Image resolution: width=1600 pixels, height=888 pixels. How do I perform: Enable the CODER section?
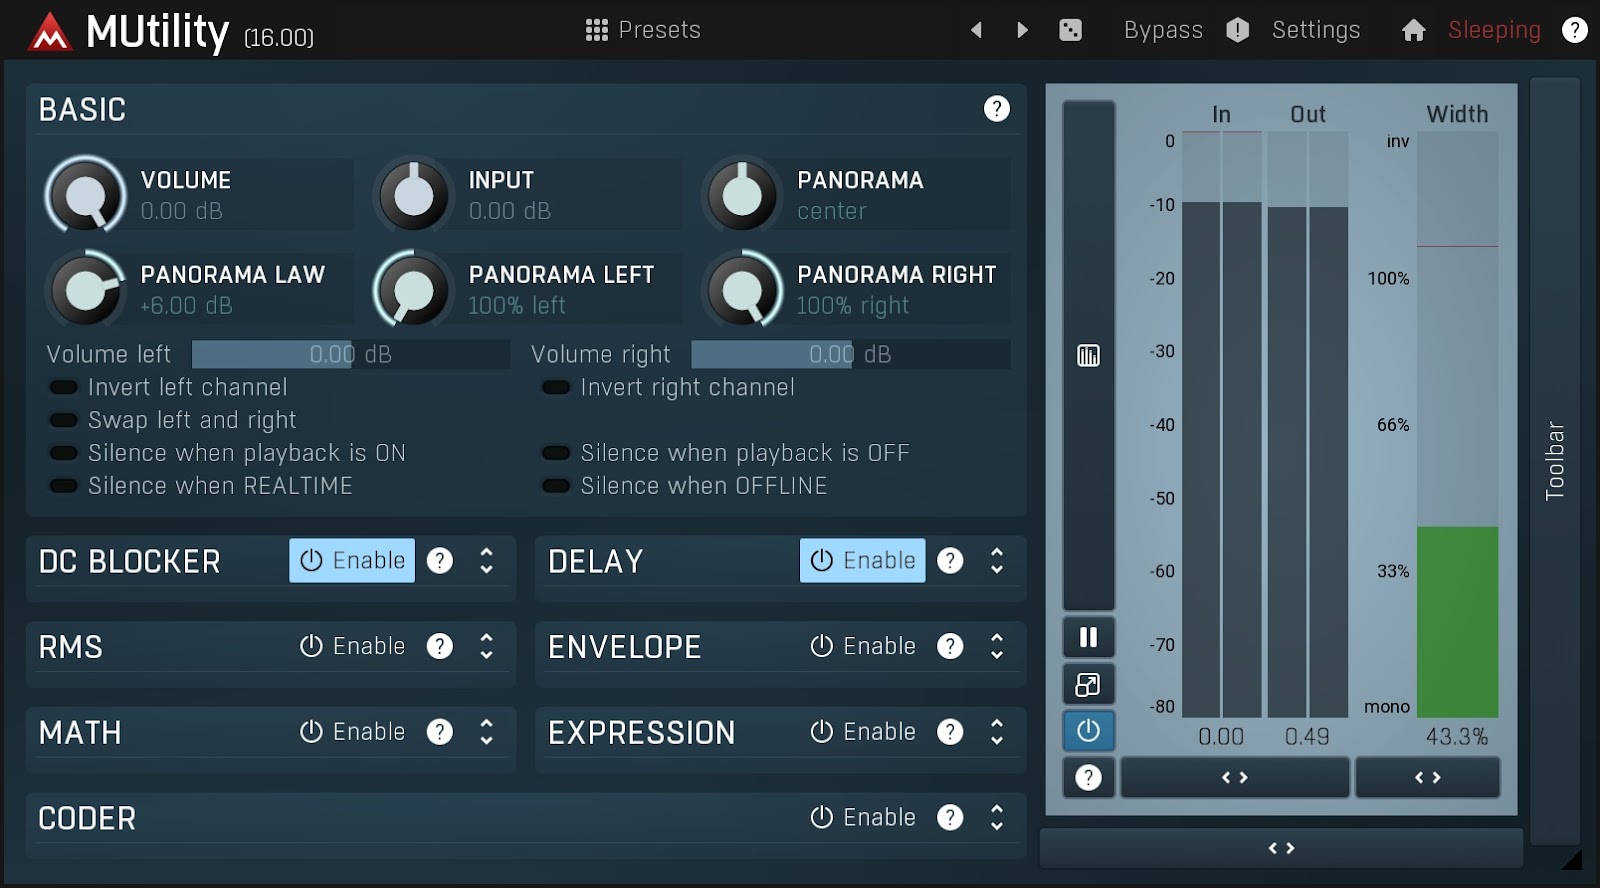(x=862, y=818)
